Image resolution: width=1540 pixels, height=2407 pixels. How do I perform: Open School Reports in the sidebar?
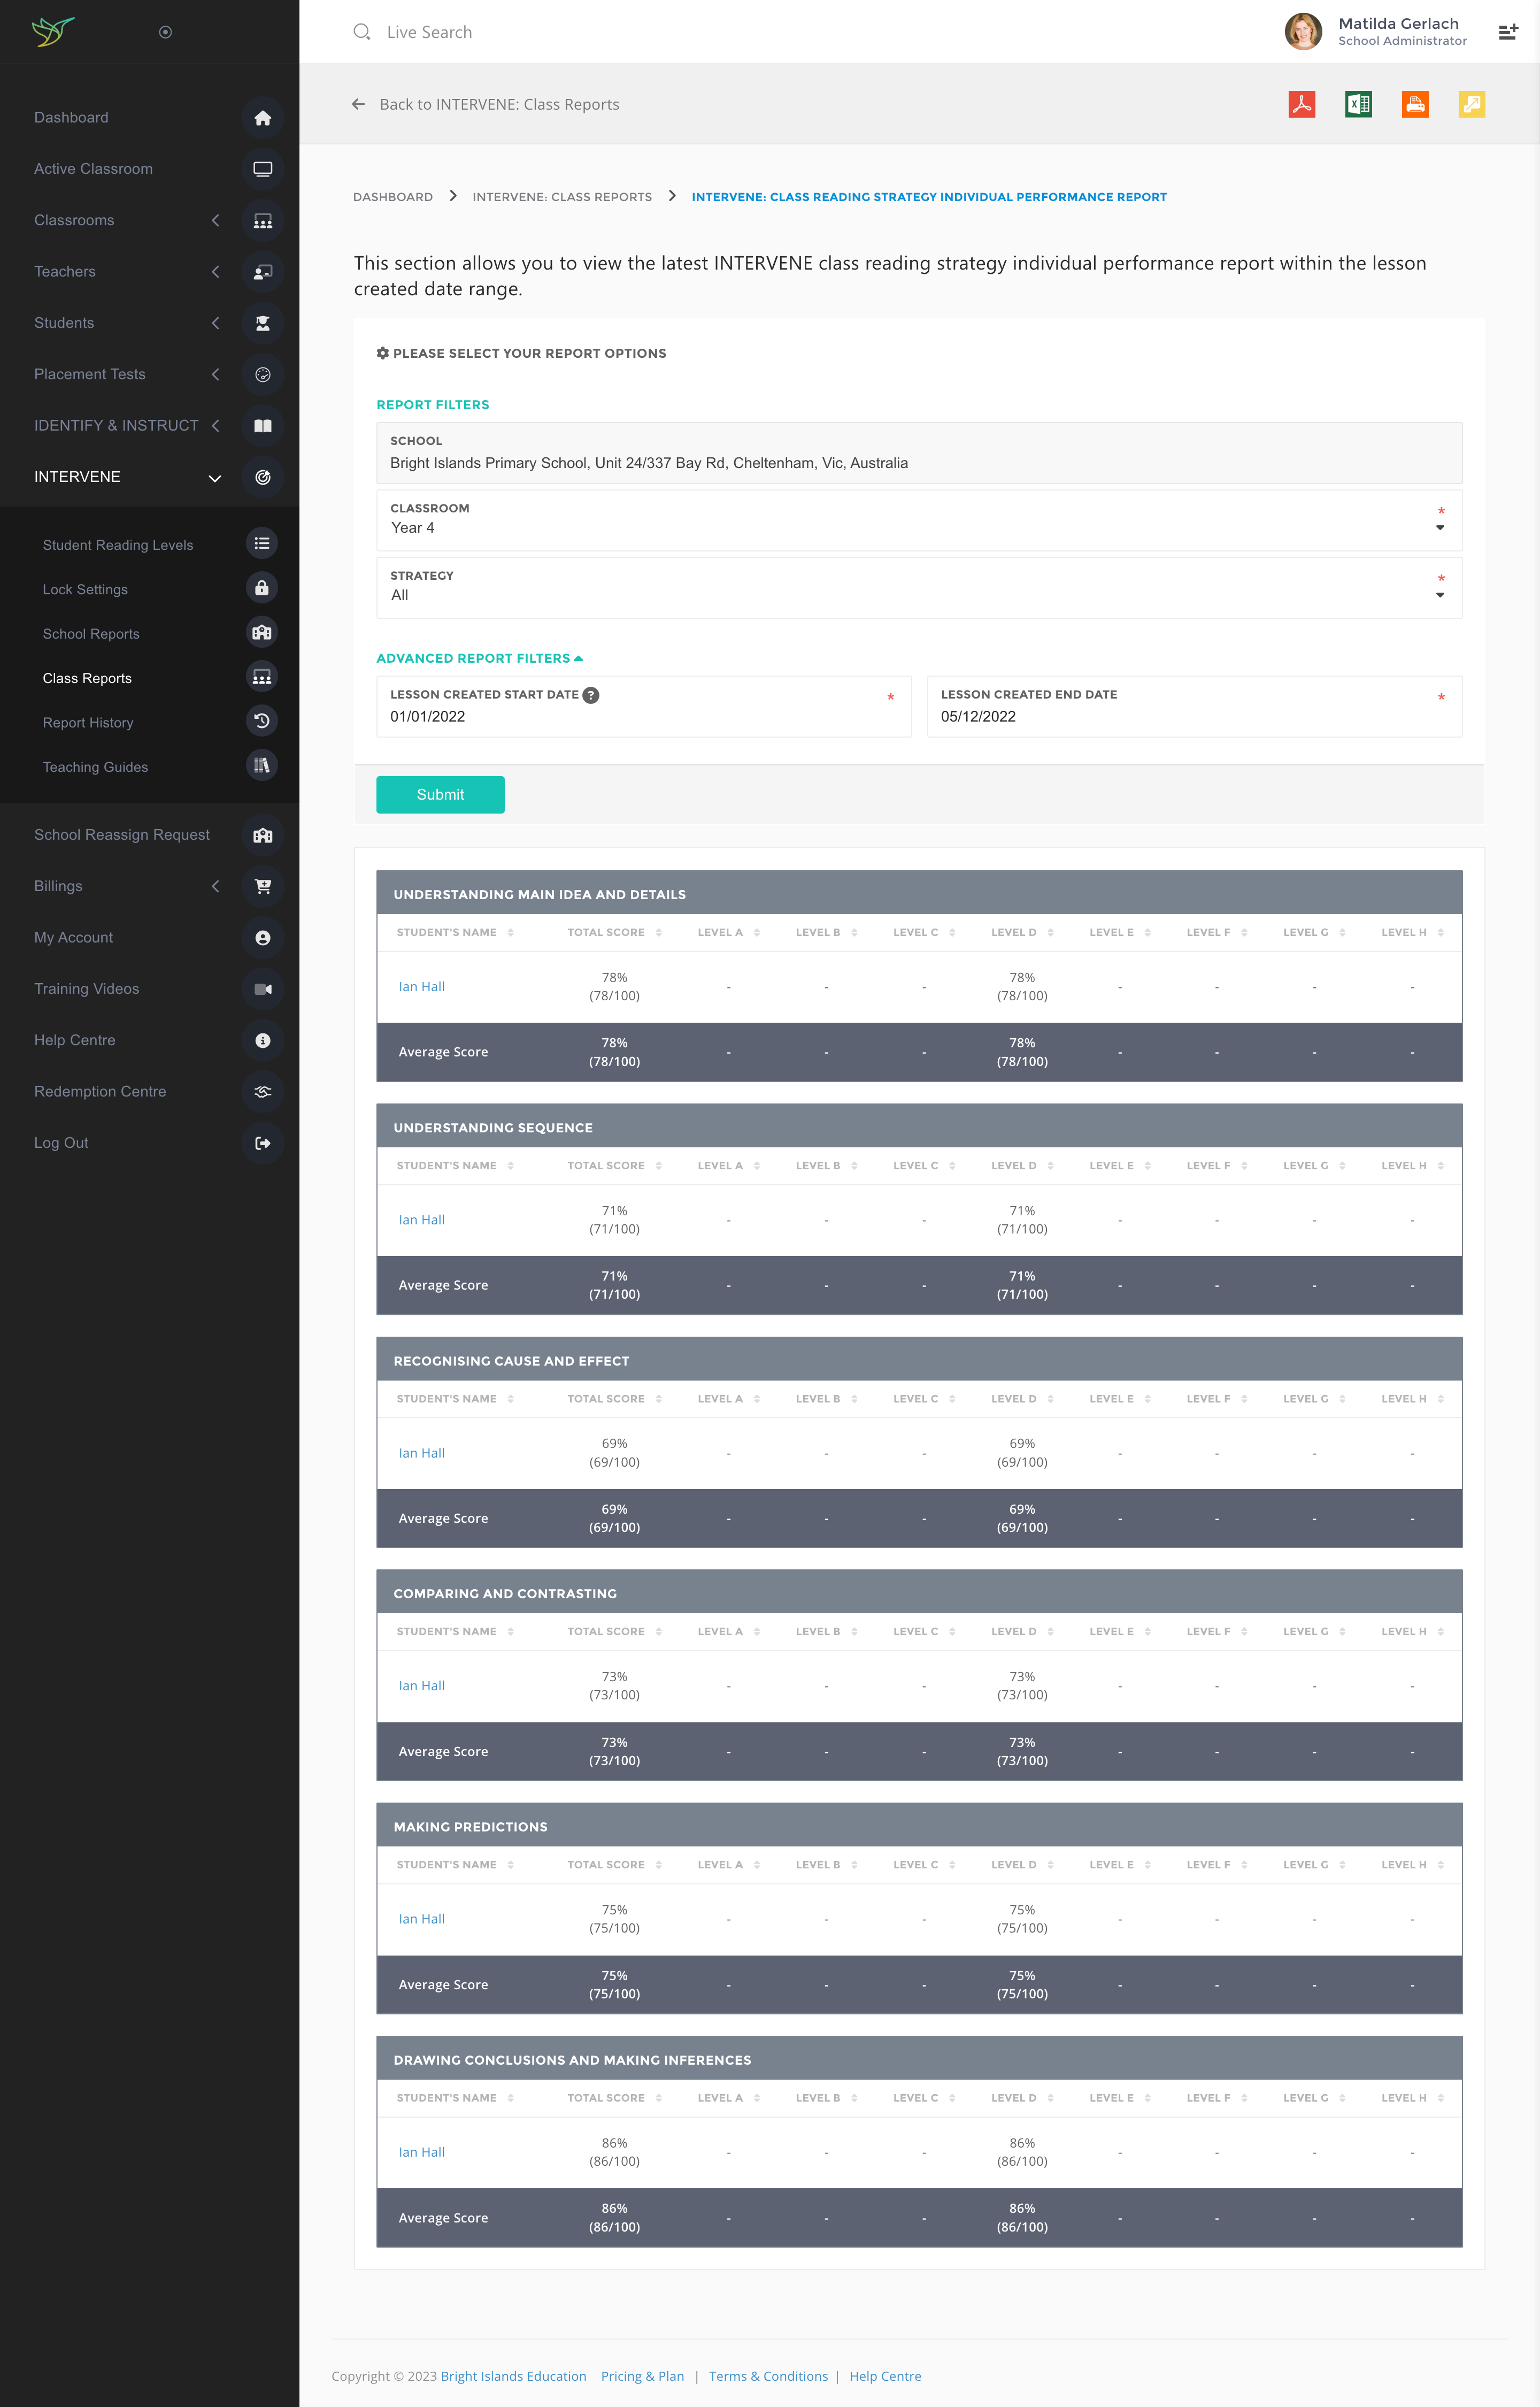click(x=91, y=634)
